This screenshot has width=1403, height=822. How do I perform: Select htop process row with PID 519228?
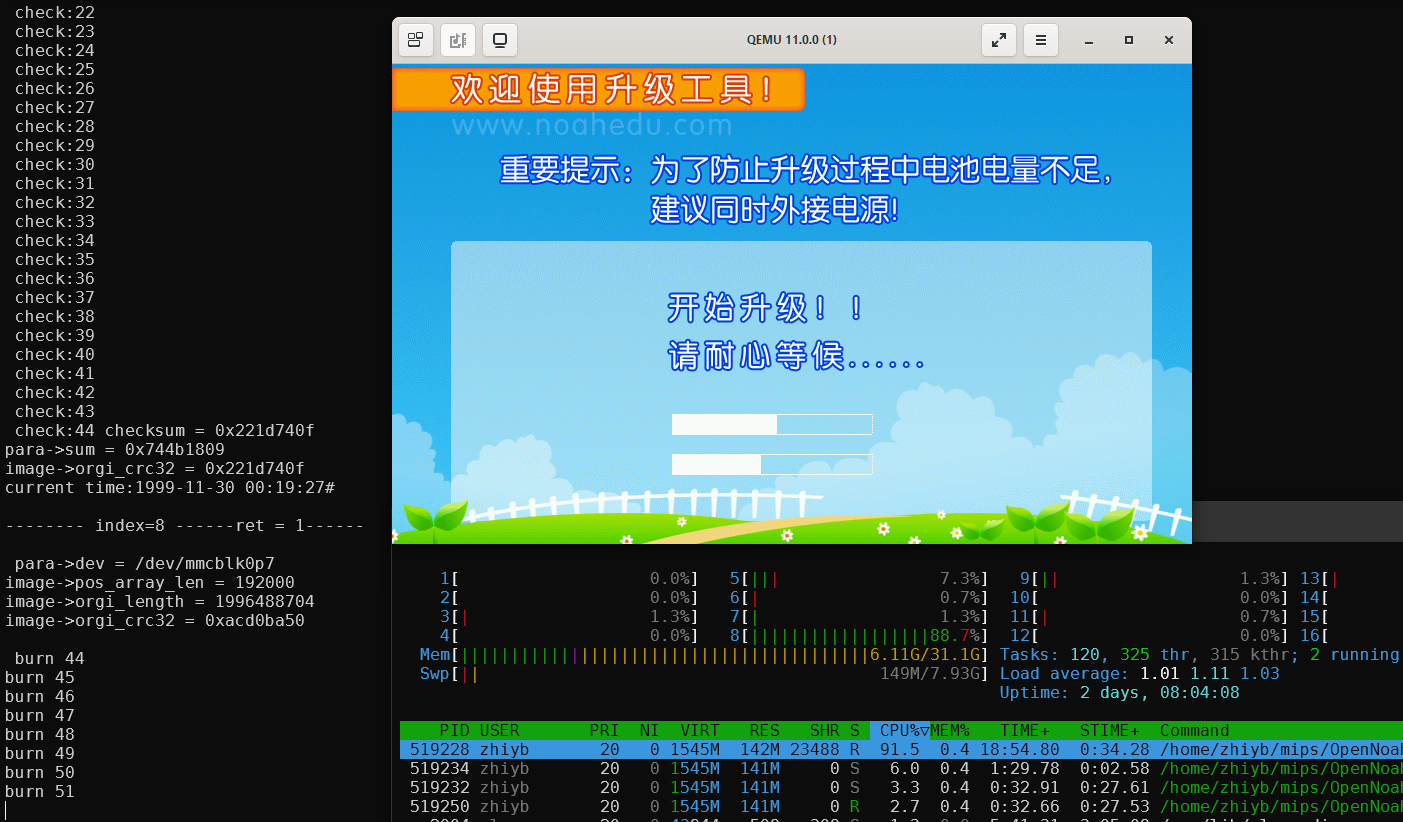901,749
